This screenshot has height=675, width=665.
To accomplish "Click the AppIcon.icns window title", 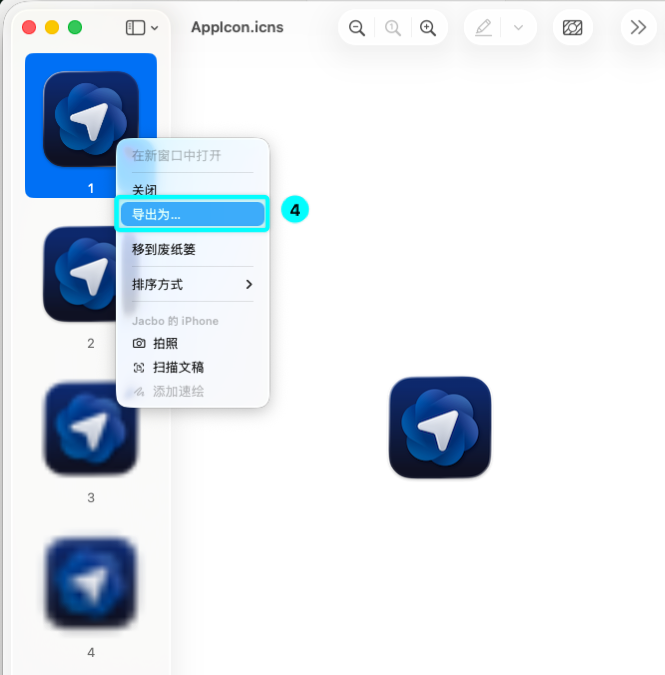I will point(237,28).
